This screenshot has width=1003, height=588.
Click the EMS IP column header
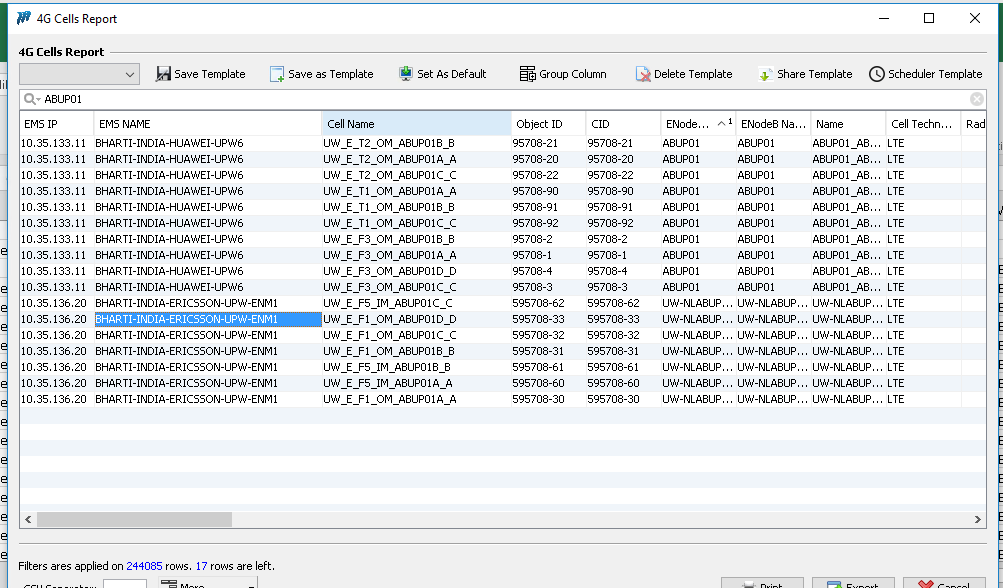click(x=56, y=124)
